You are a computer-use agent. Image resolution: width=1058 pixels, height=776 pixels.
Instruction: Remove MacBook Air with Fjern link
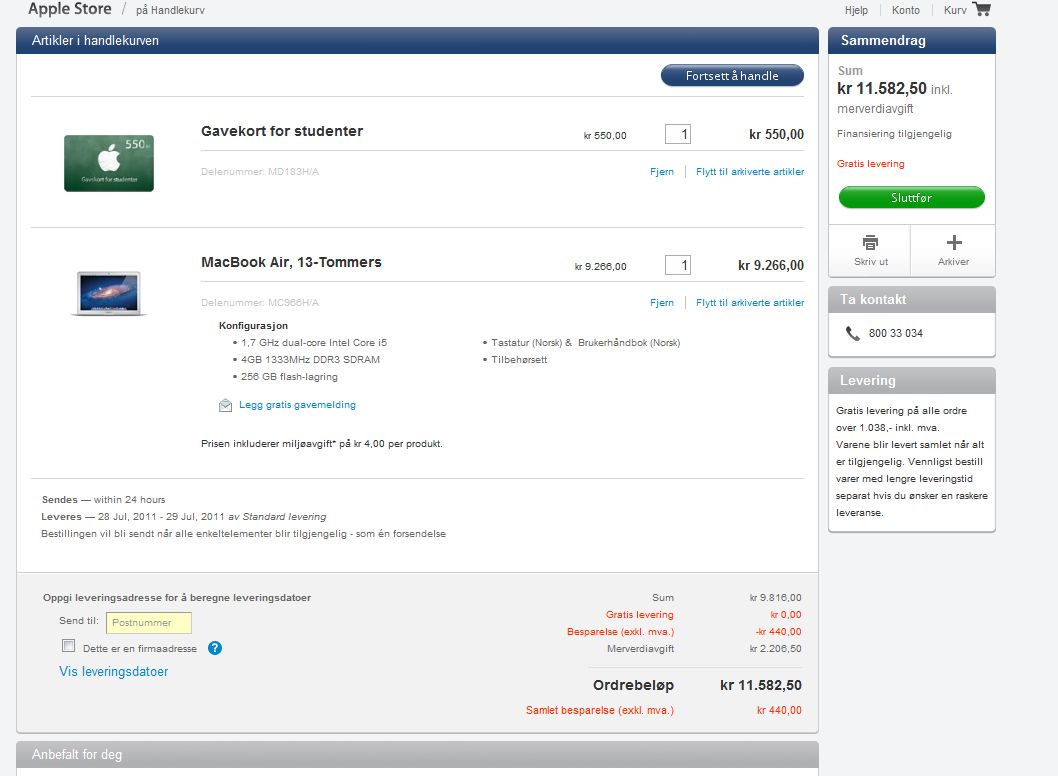pos(662,302)
